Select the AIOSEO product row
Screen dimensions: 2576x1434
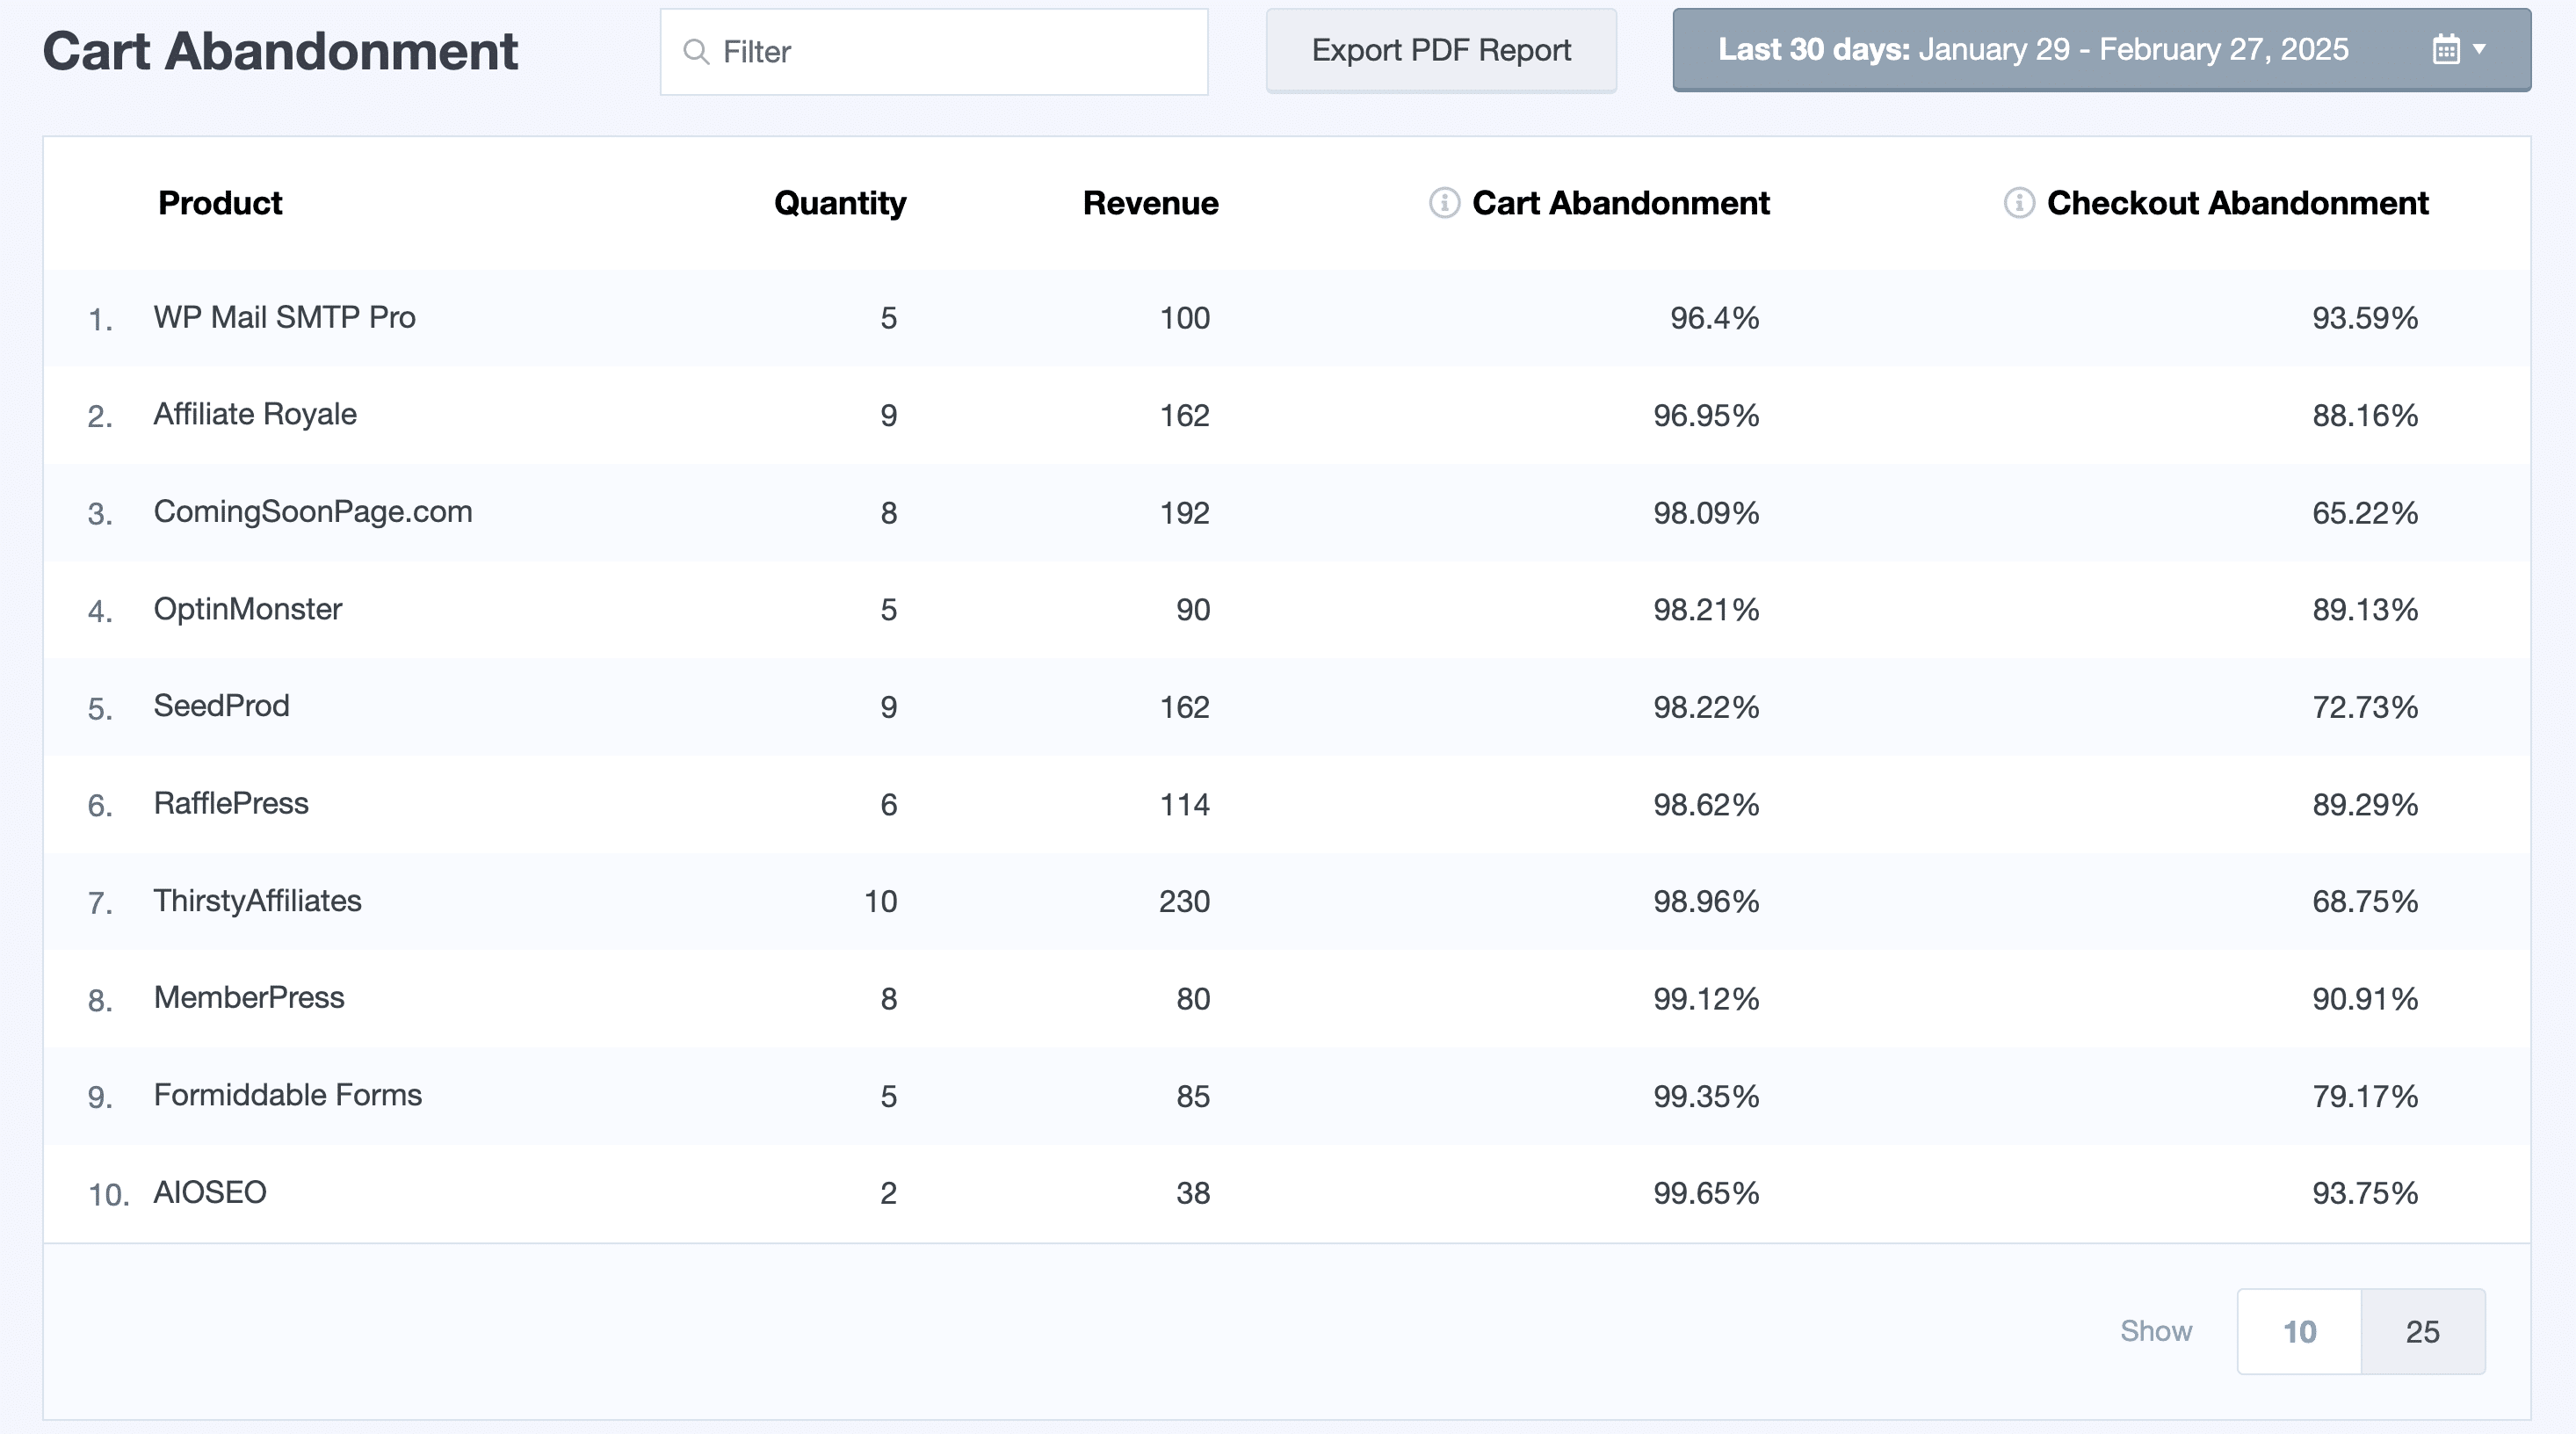coord(210,1192)
